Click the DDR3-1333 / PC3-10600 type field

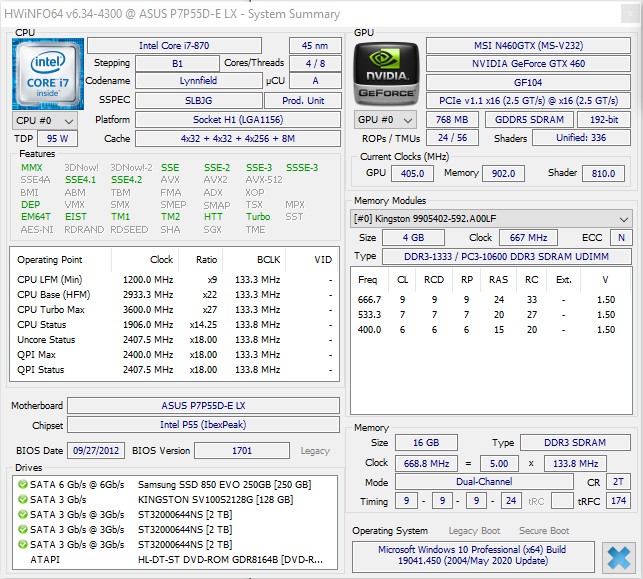[x=507, y=257]
